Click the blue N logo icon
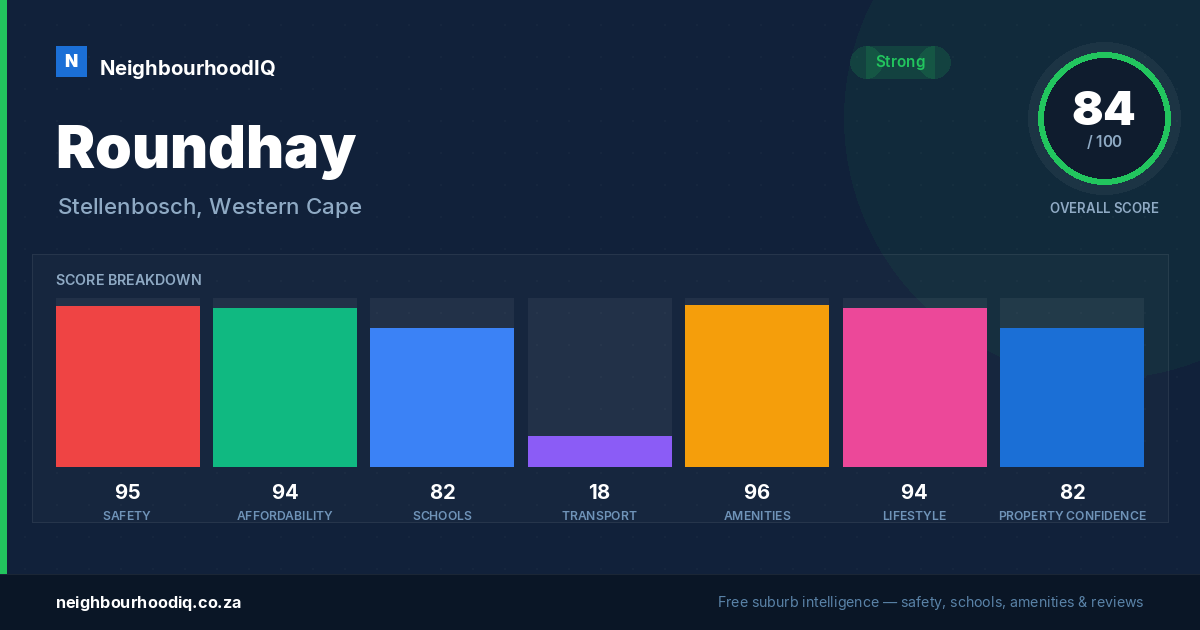The height and width of the screenshot is (630, 1200). pos(71,61)
